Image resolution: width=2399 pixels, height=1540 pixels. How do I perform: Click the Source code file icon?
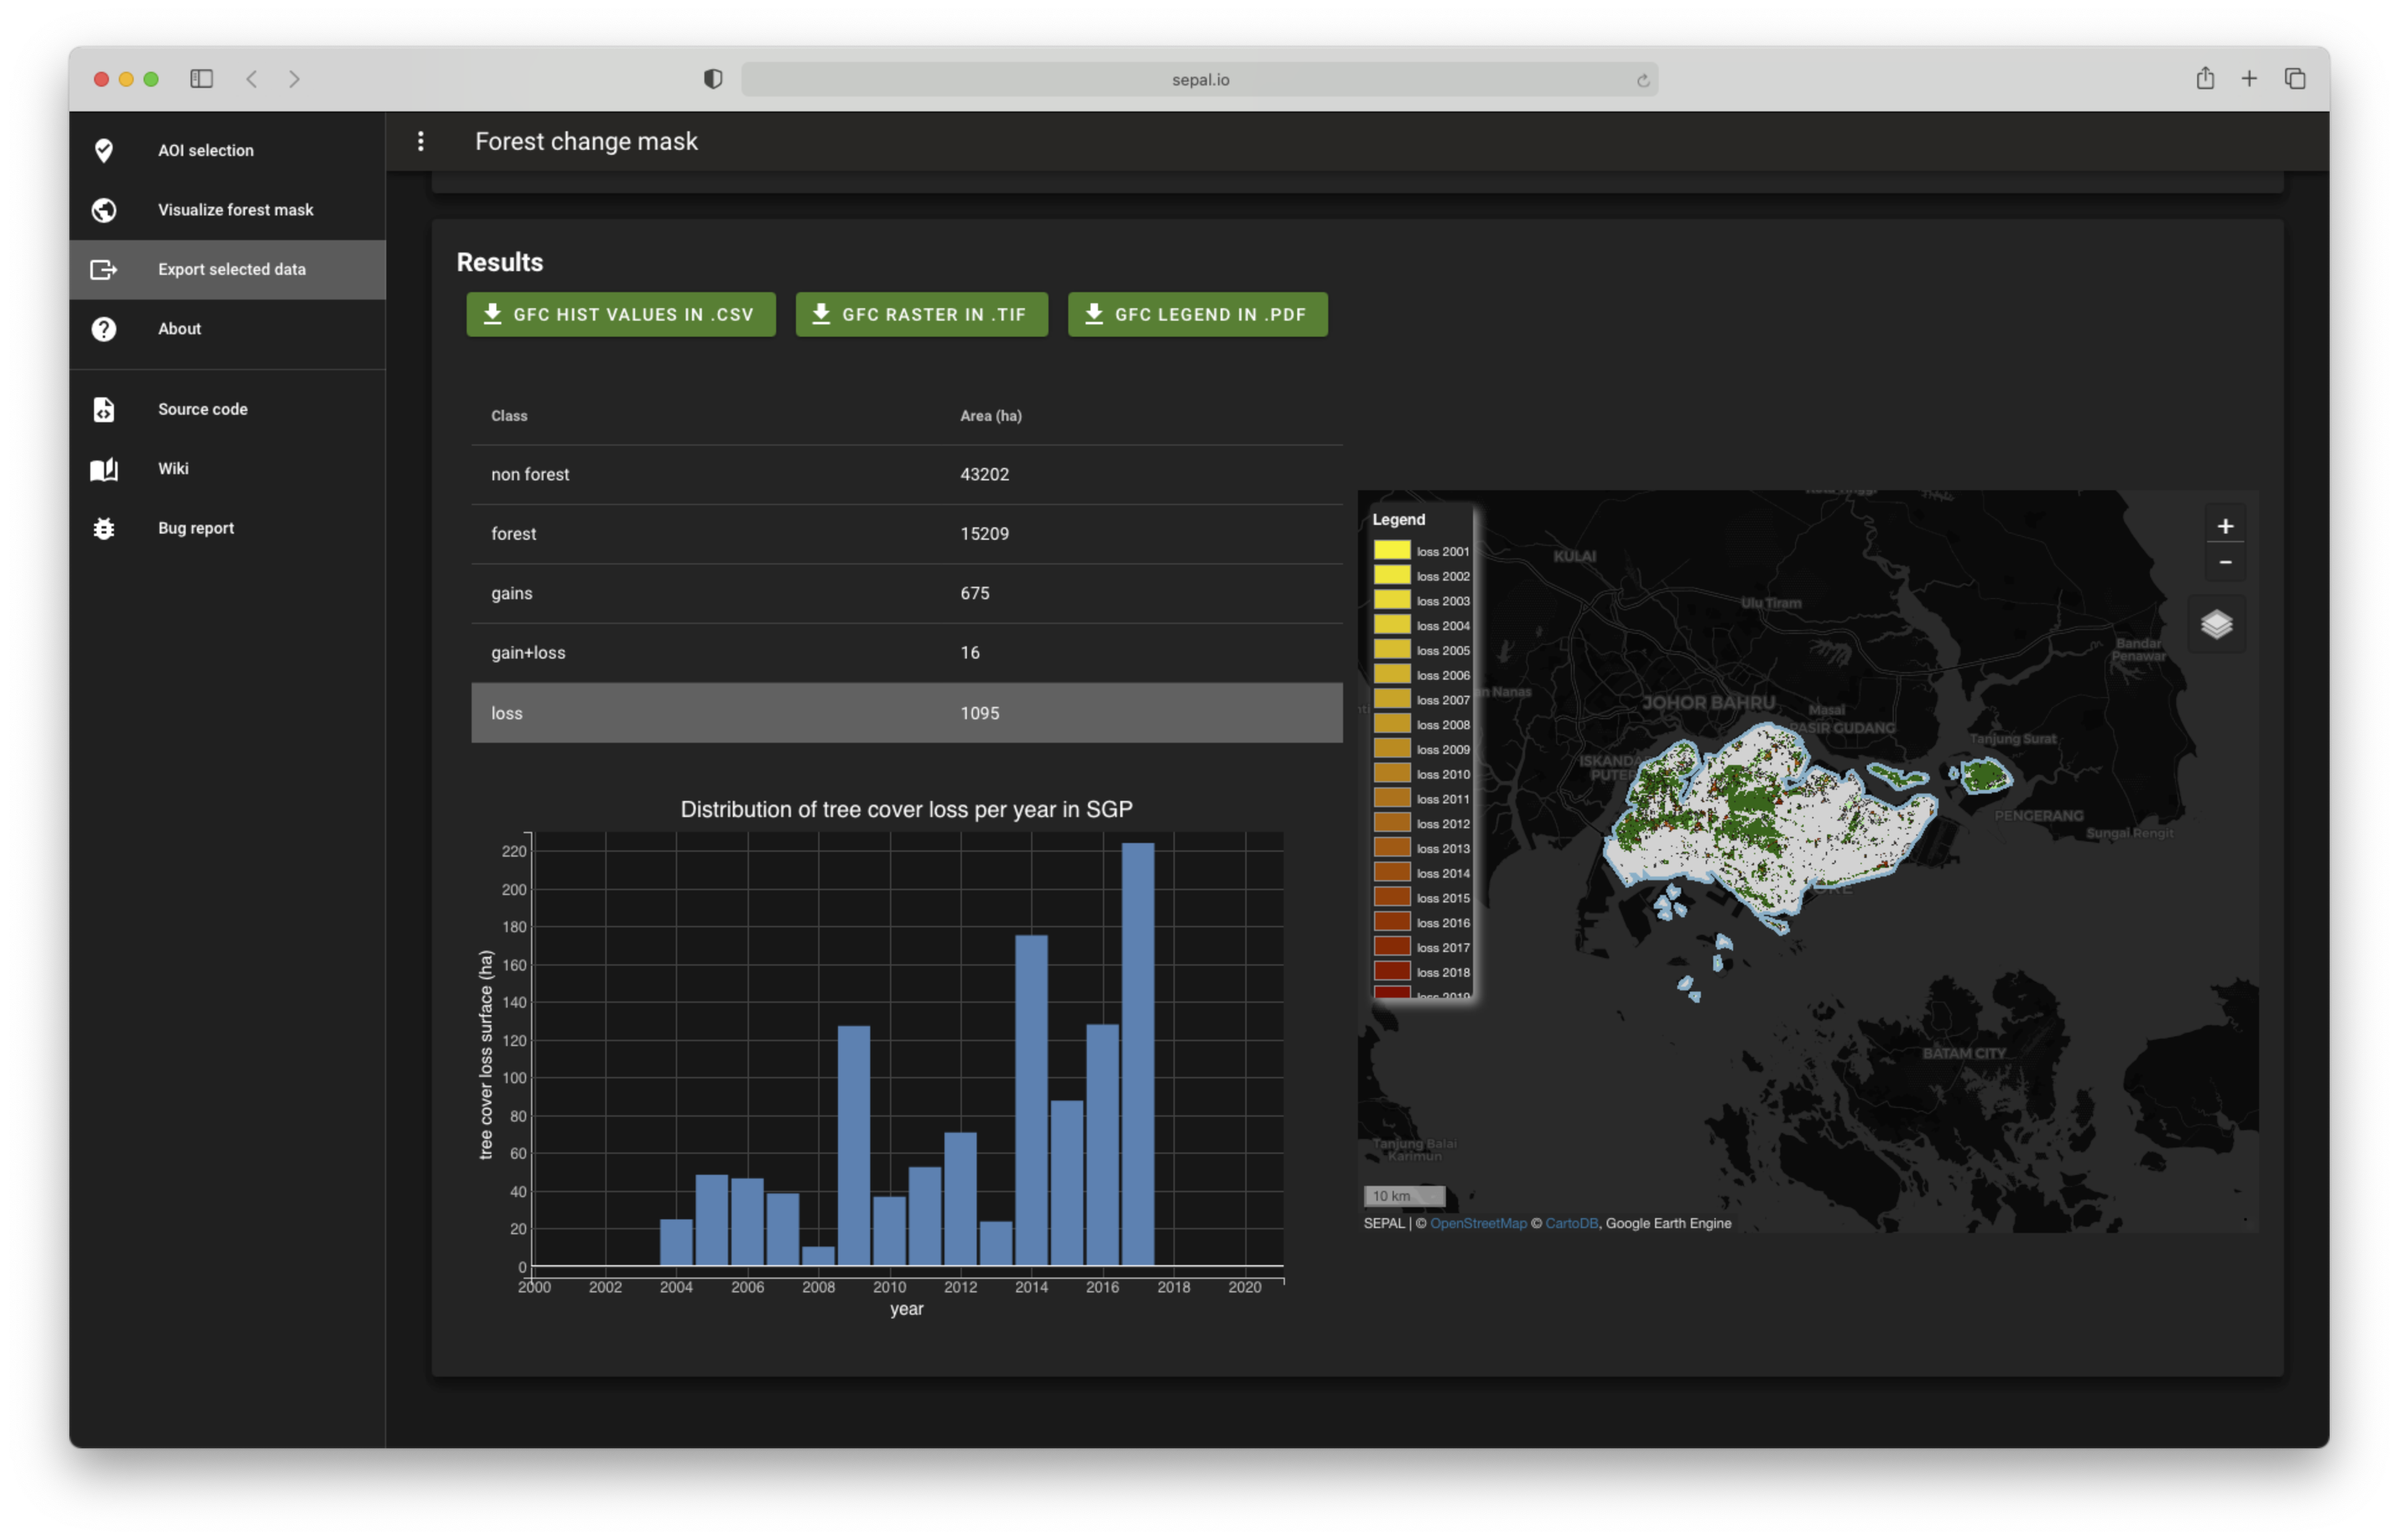pyautogui.click(x=104, y=409)
